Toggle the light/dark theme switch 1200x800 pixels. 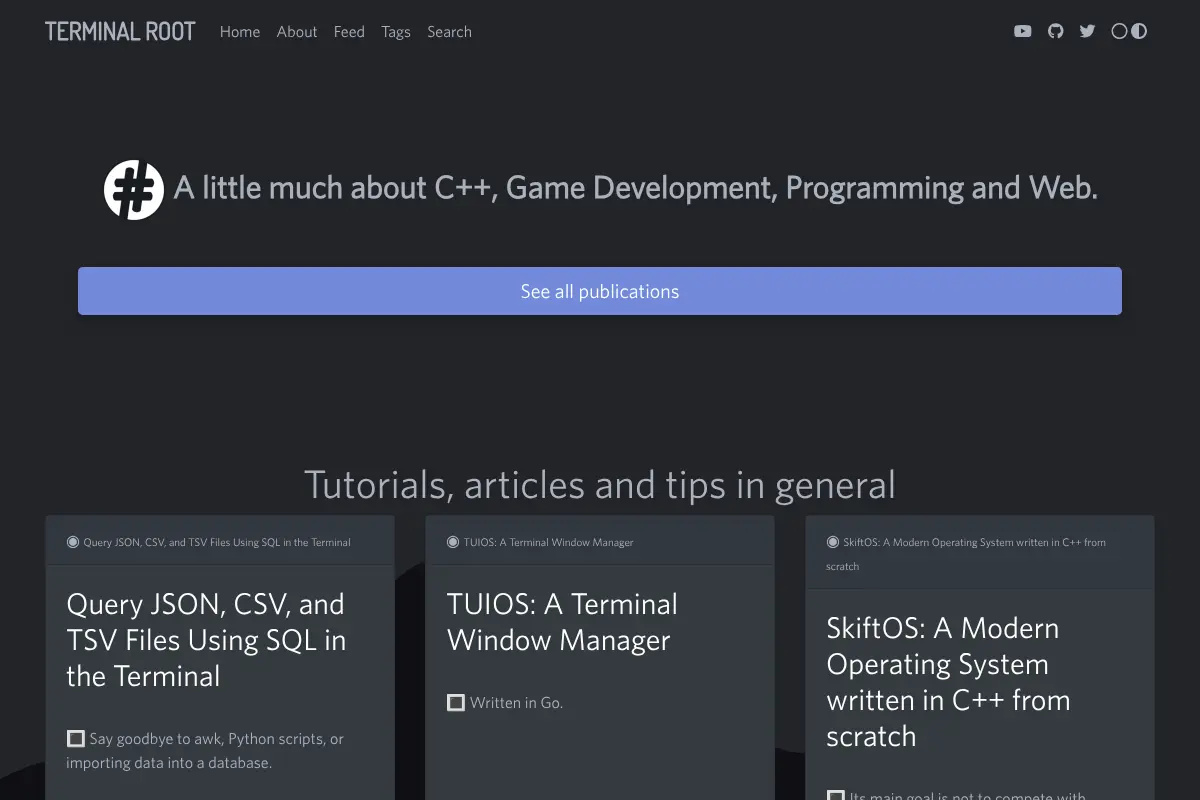(1129, 31)
